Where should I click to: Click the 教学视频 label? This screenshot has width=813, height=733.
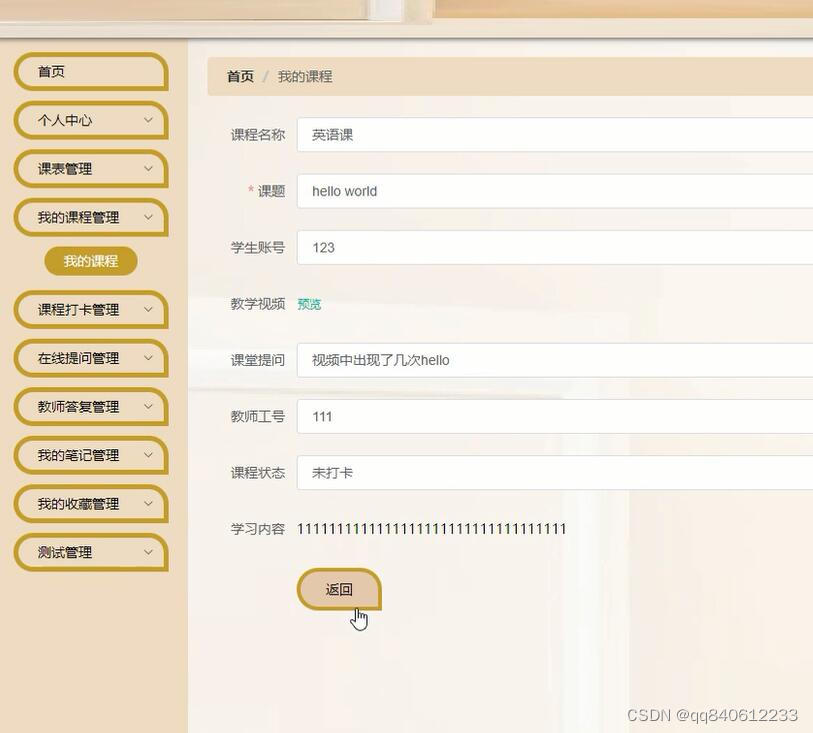coord(258,304)
